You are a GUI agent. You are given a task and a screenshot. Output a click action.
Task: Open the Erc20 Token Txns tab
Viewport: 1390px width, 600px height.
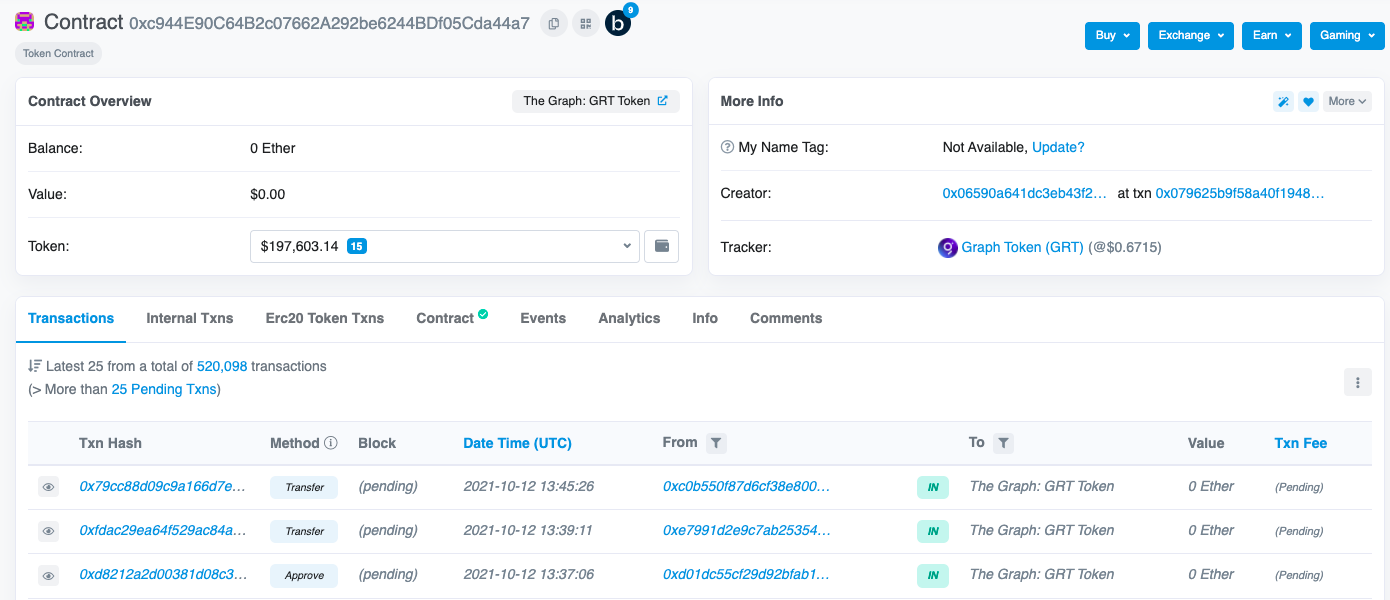coord(324,318)
